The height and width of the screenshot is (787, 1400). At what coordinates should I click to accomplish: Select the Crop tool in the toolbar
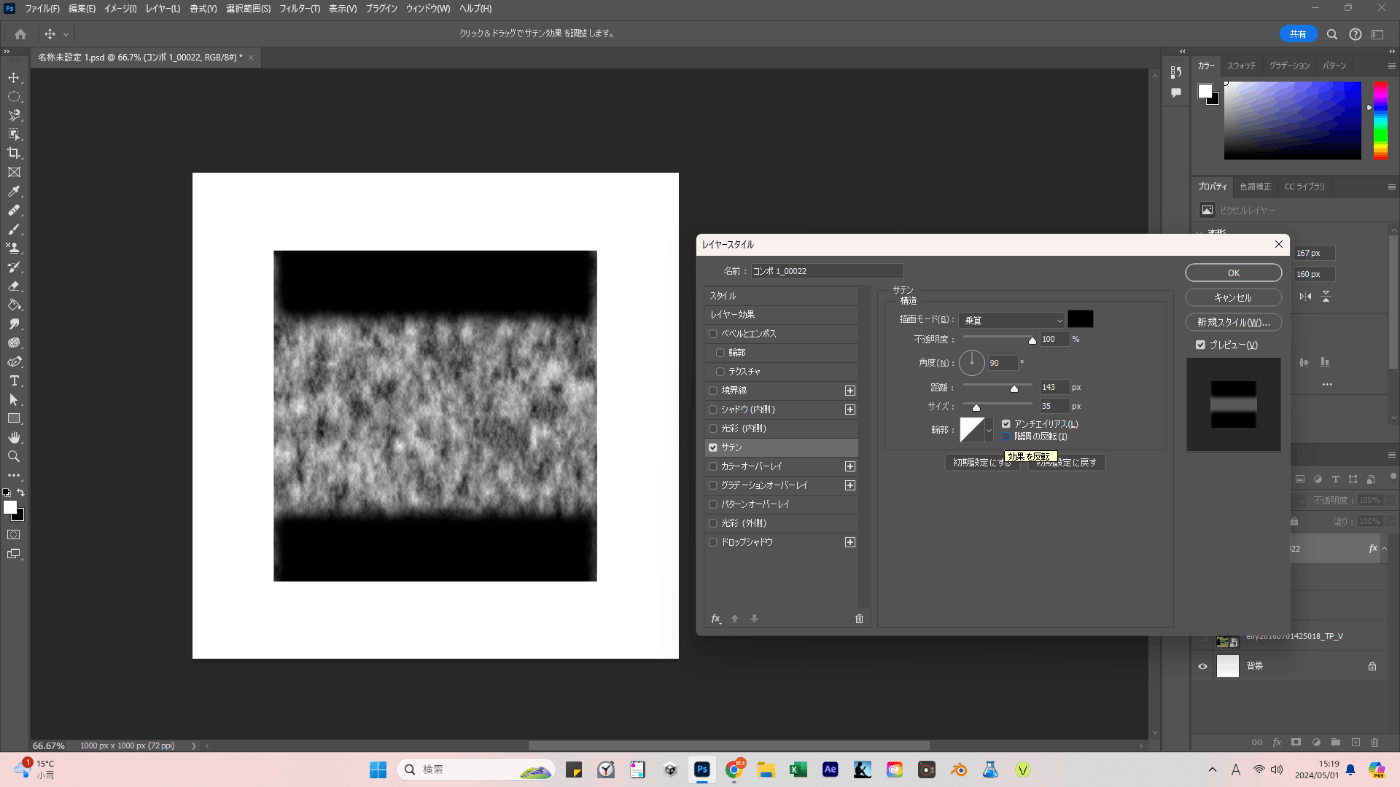click(14, 153)
